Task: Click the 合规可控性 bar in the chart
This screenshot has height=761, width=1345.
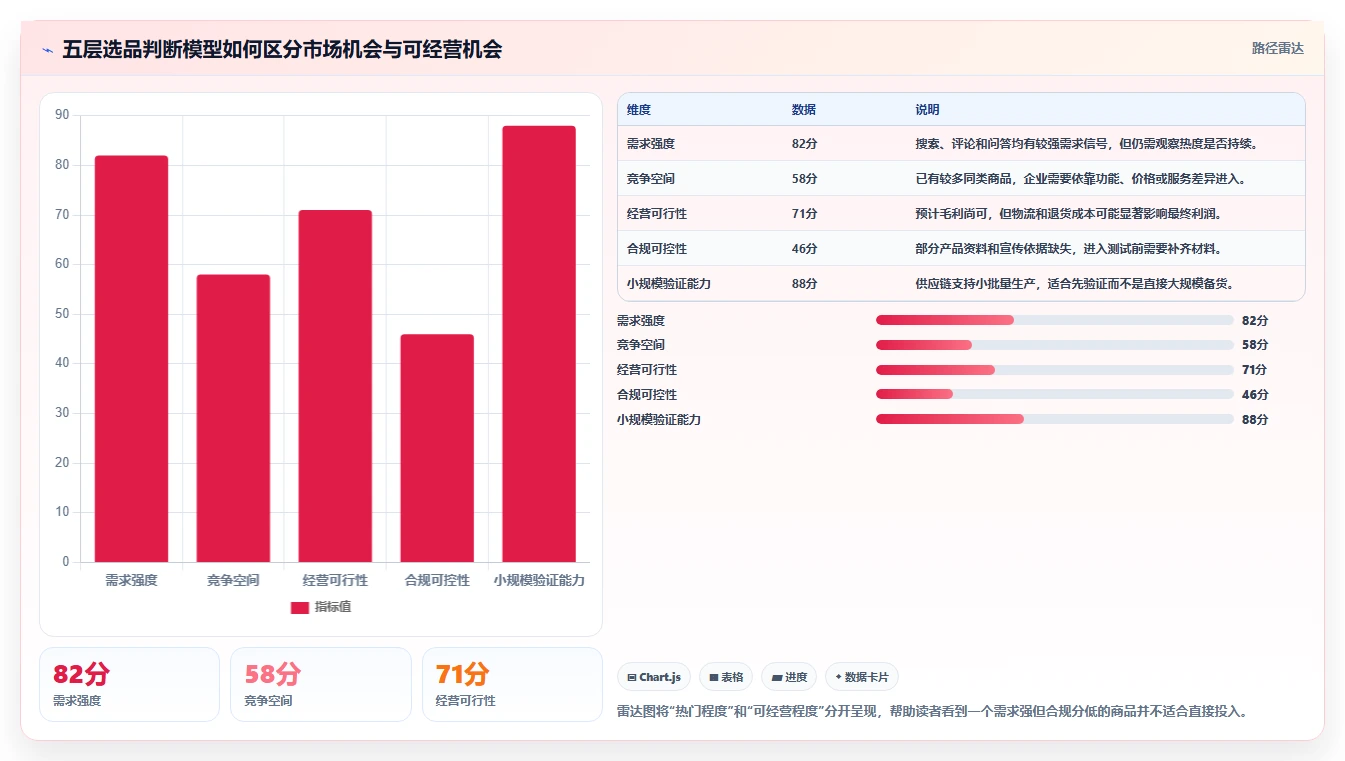Action: point(437,448)
